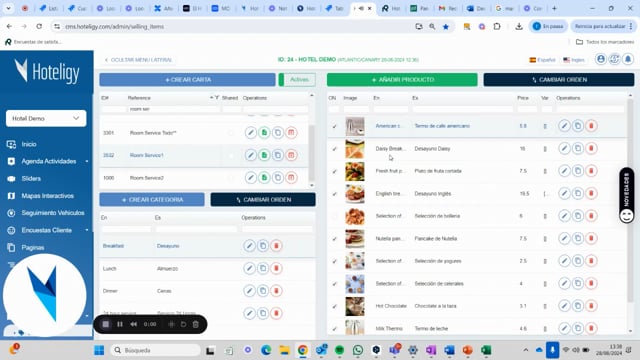Edit the American coffee product row
The image size is (640, 360).
(x=564, y=126)
